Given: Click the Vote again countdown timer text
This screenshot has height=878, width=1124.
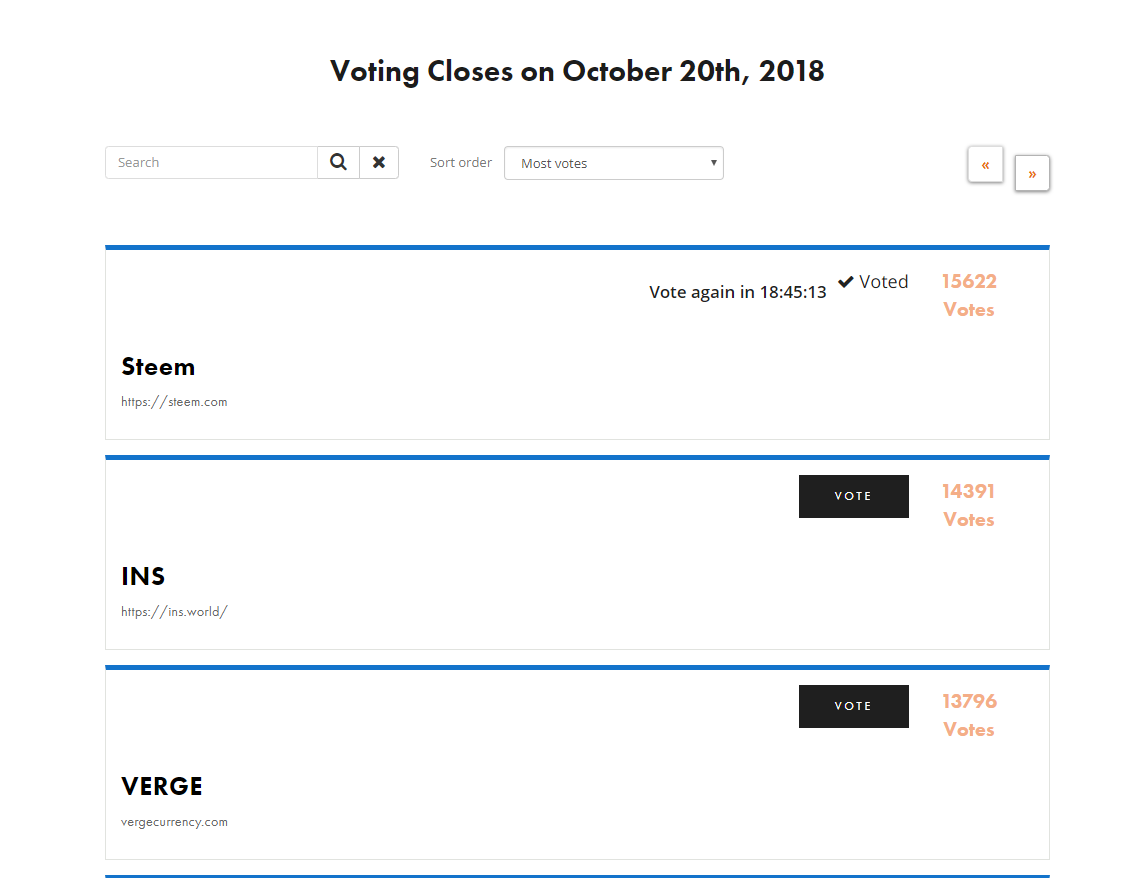Looking at the screenshot, I should [738, 292].
